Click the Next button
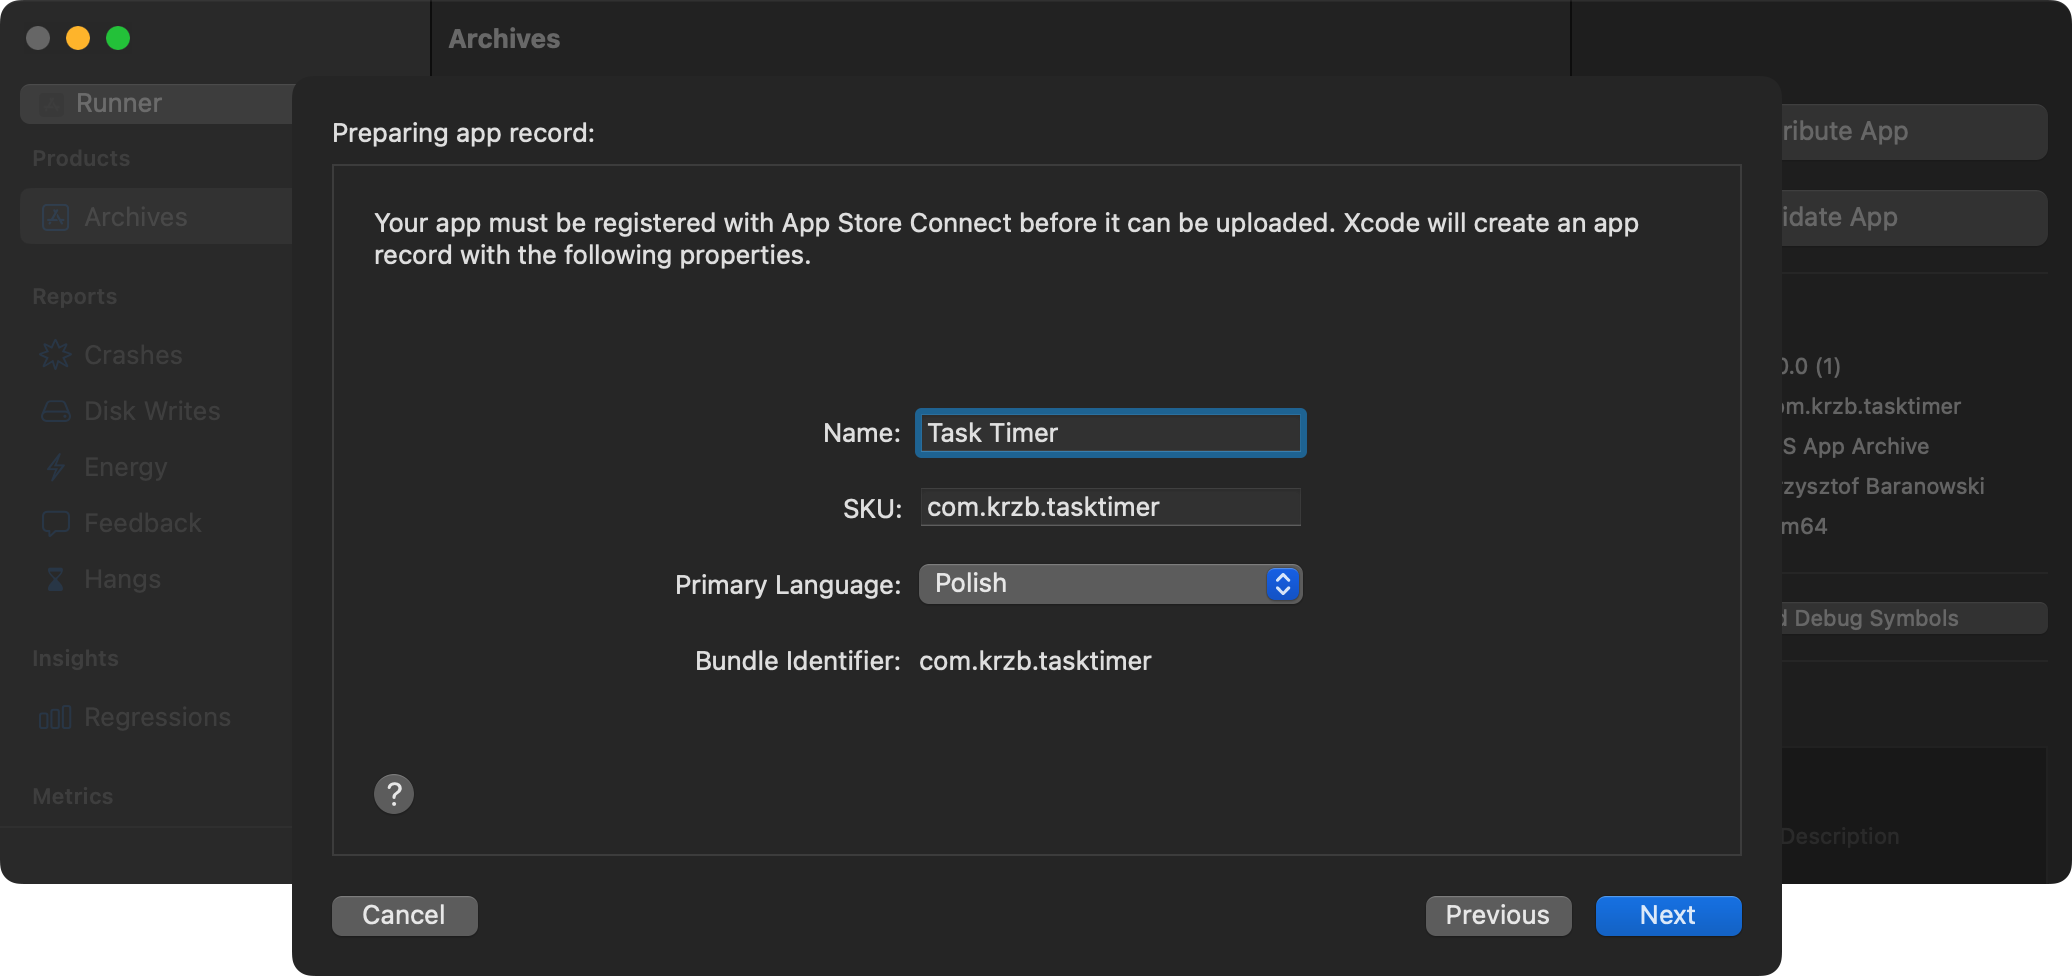This screenshot has height=976, width=2072. (1668, 915)
